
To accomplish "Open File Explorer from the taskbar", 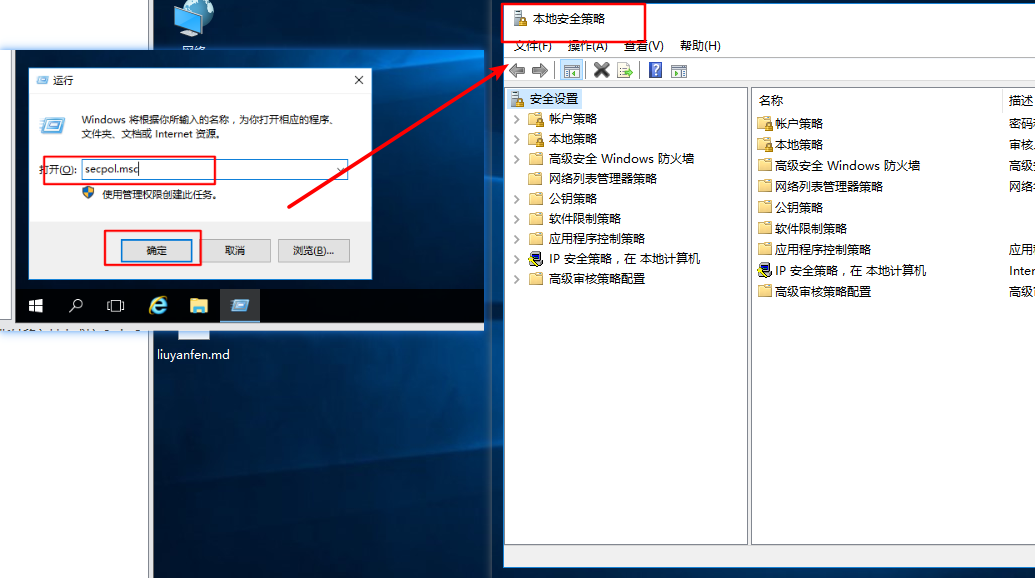I will (199, 305).
